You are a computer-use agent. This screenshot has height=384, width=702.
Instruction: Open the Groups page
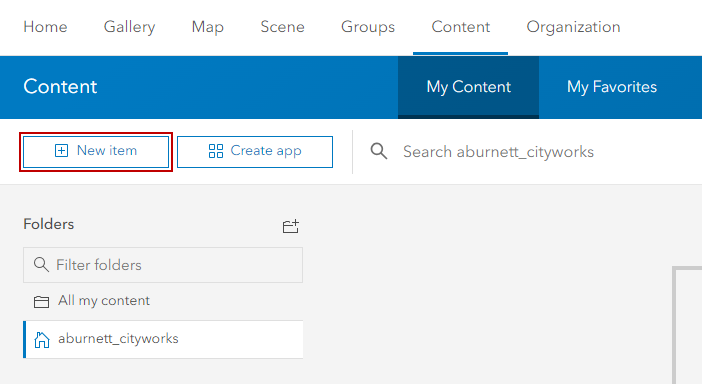[x=368, y=27]
